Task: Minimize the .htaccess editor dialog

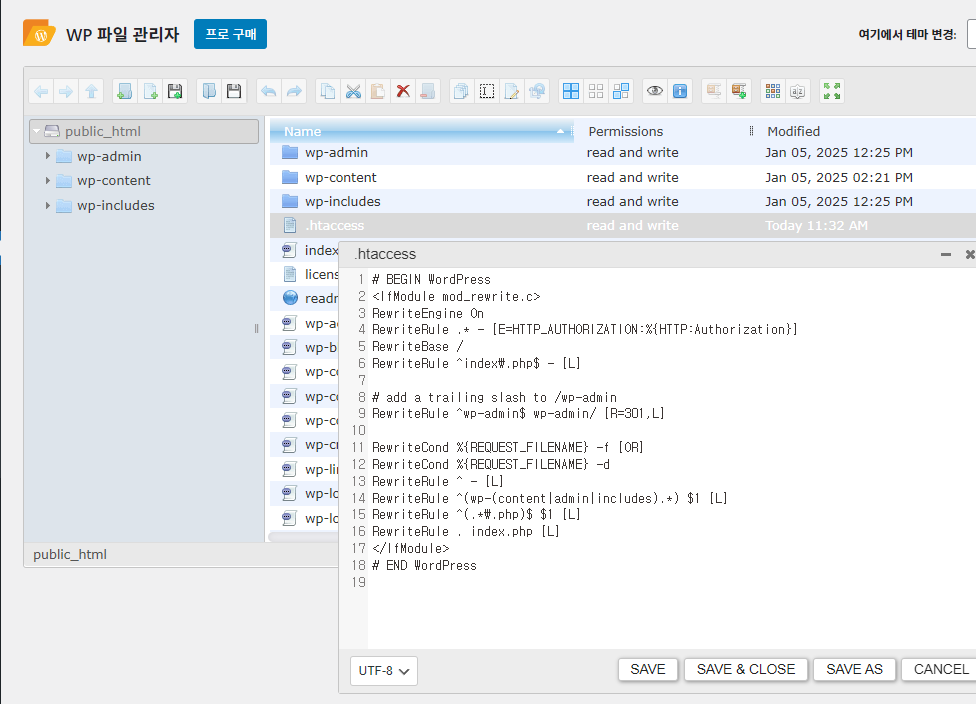Action: (x=946, y=255)
